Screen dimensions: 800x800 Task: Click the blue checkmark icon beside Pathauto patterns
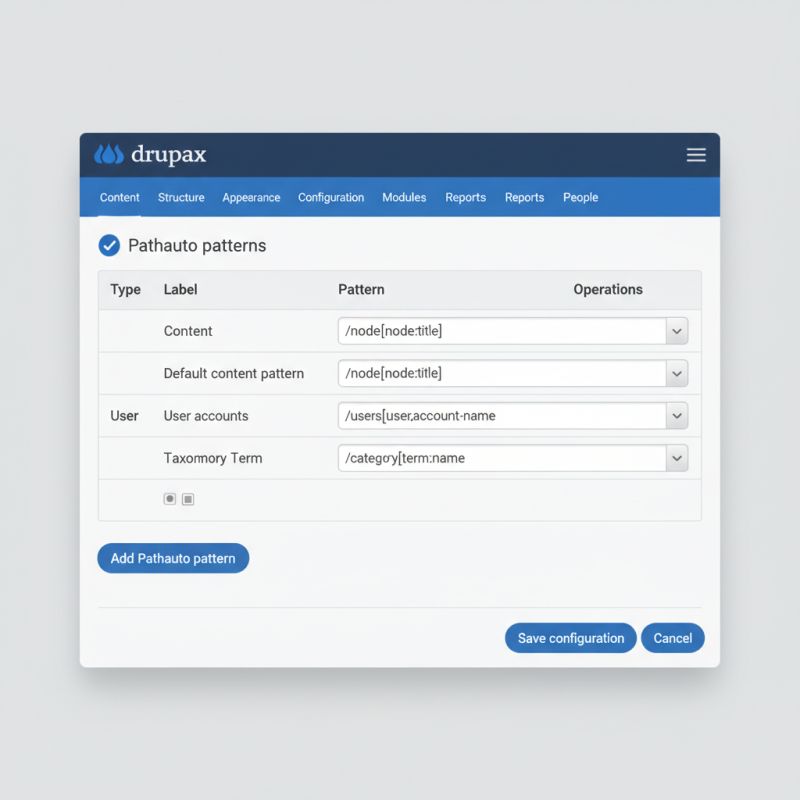(x=109, y=245)
